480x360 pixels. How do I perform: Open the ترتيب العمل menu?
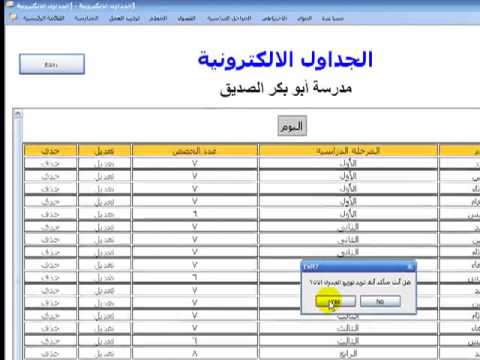pos(124,18)
